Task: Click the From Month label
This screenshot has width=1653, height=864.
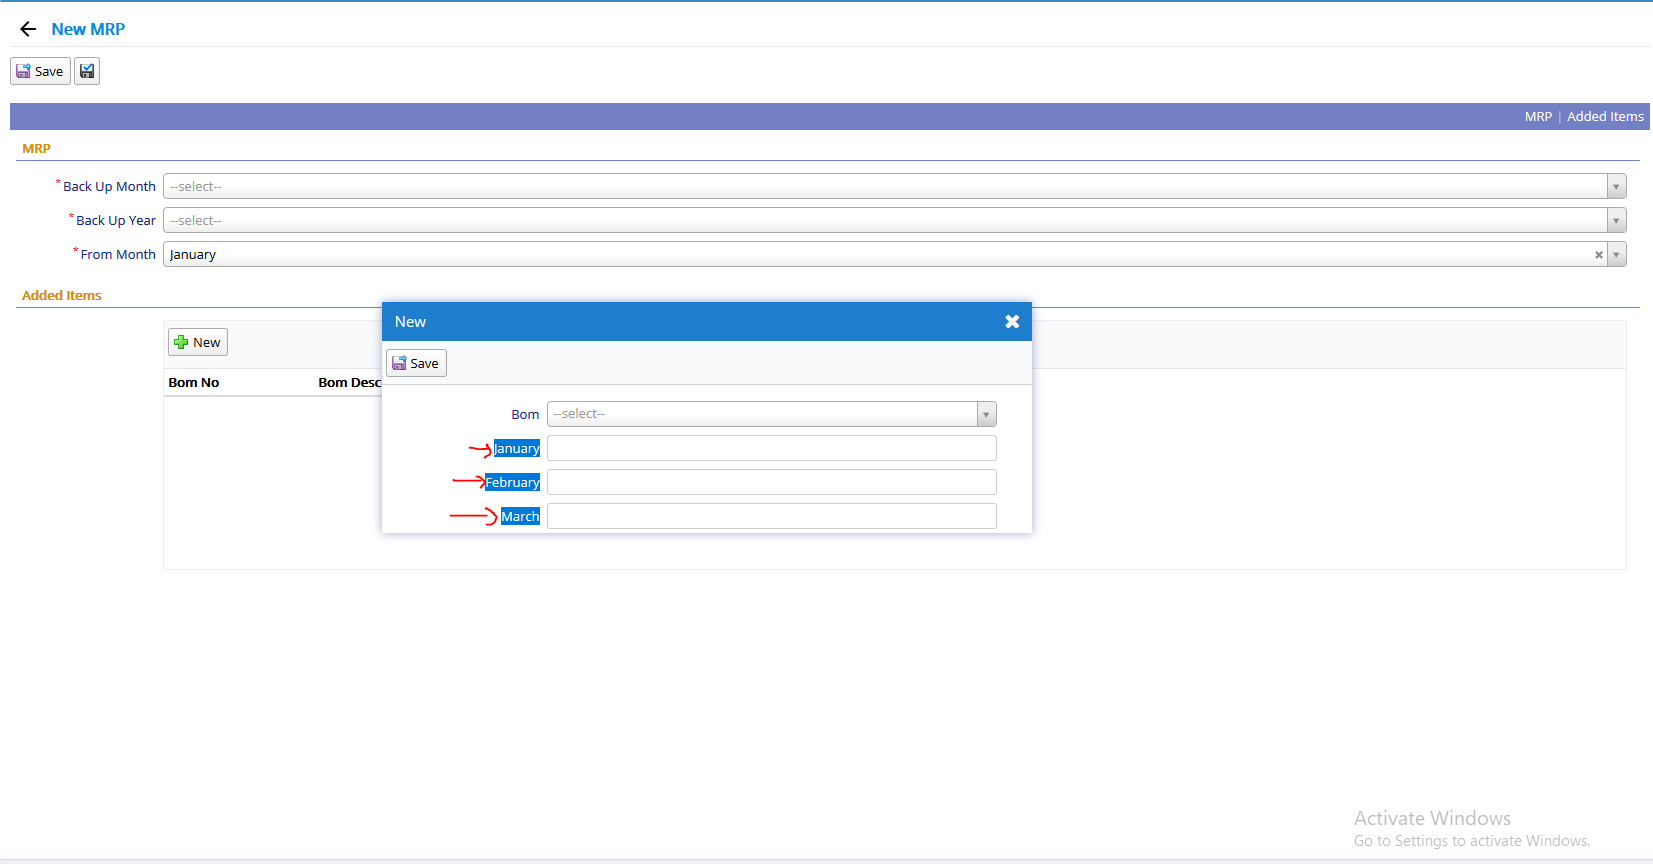Action: [x=118, y=254]
